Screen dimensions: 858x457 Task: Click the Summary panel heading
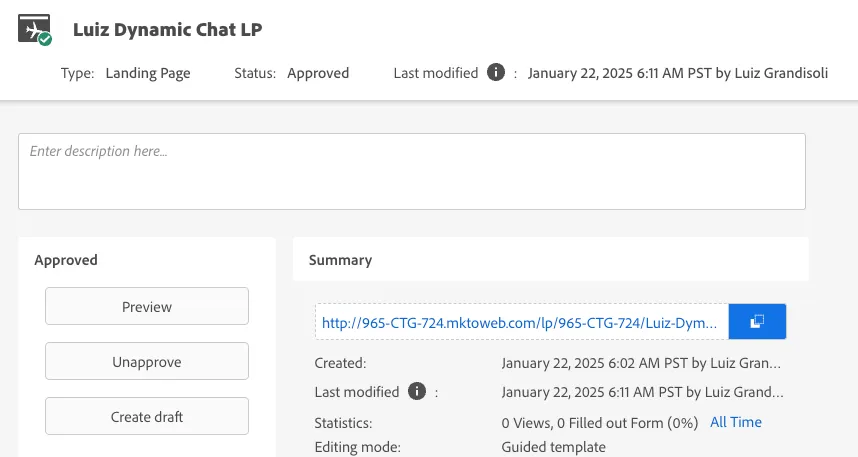click(x=340, y=260)
